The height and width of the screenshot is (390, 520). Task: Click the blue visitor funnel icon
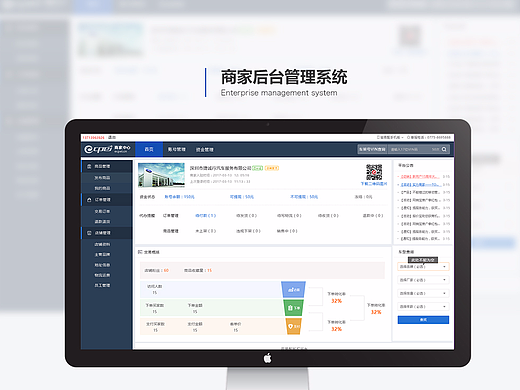[293, 289]
